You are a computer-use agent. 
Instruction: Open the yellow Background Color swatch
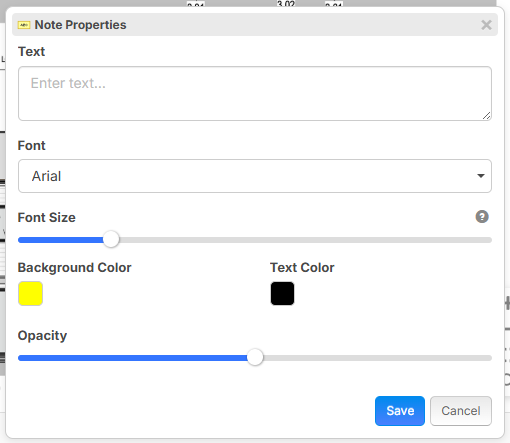coord(30,293)
